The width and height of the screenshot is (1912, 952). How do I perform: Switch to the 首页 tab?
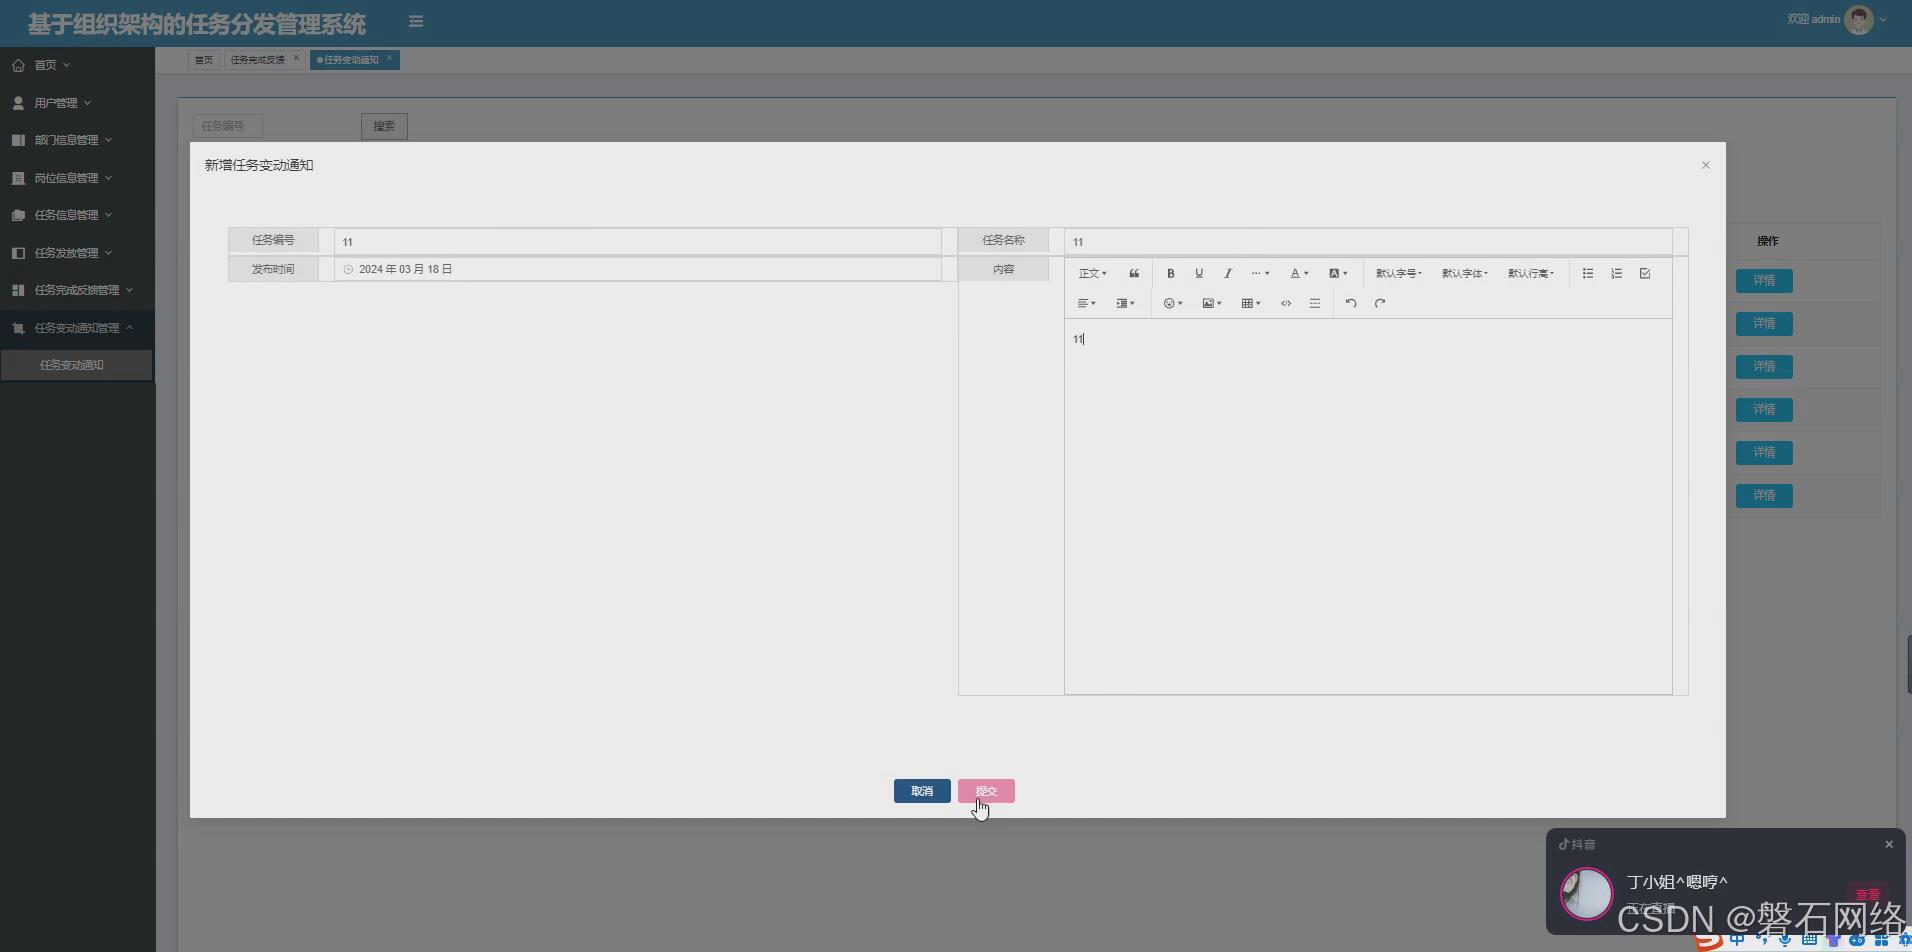[x=203, y=60]
